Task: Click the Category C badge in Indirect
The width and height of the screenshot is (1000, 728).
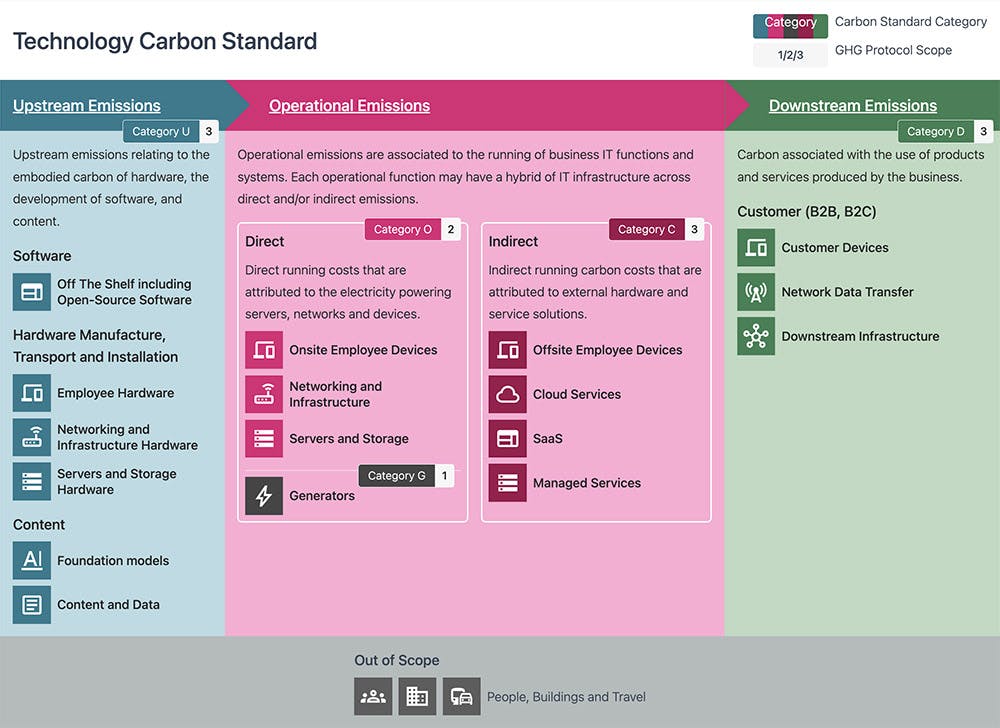Action: pos(647,229)
